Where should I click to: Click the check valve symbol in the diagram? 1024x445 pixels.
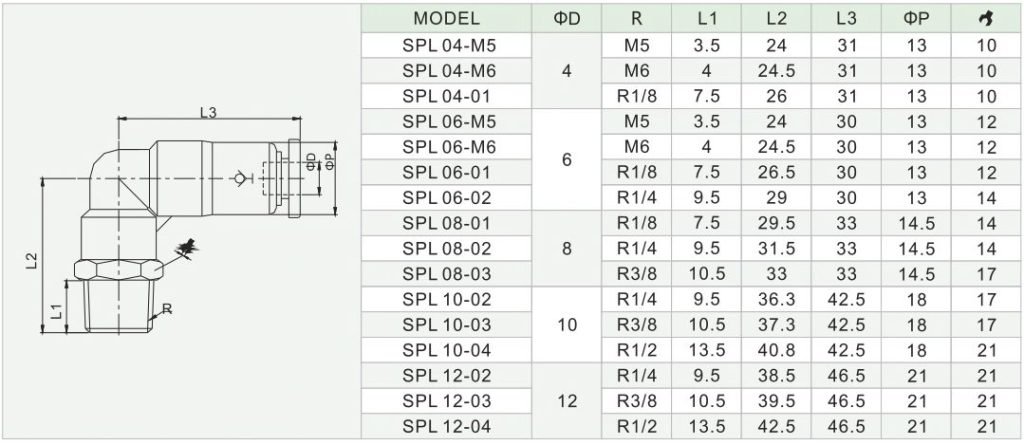241,178
